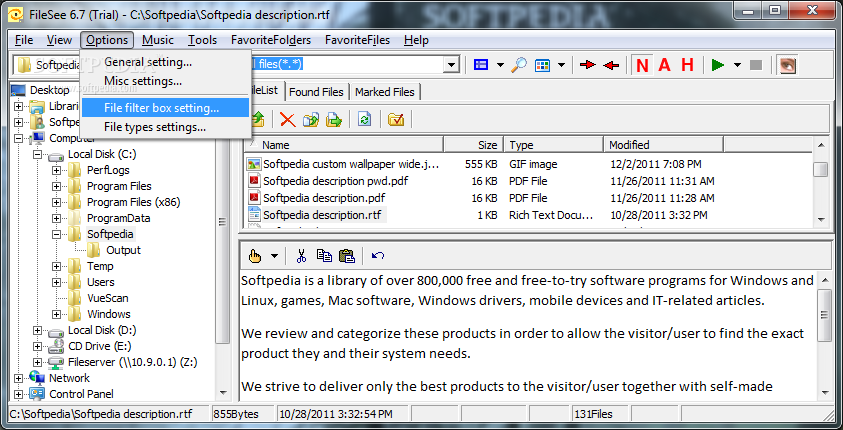Select Softpedia description pwd.pdf file
This screenshot has height=430, width=843.
click(x=335, y=181)
